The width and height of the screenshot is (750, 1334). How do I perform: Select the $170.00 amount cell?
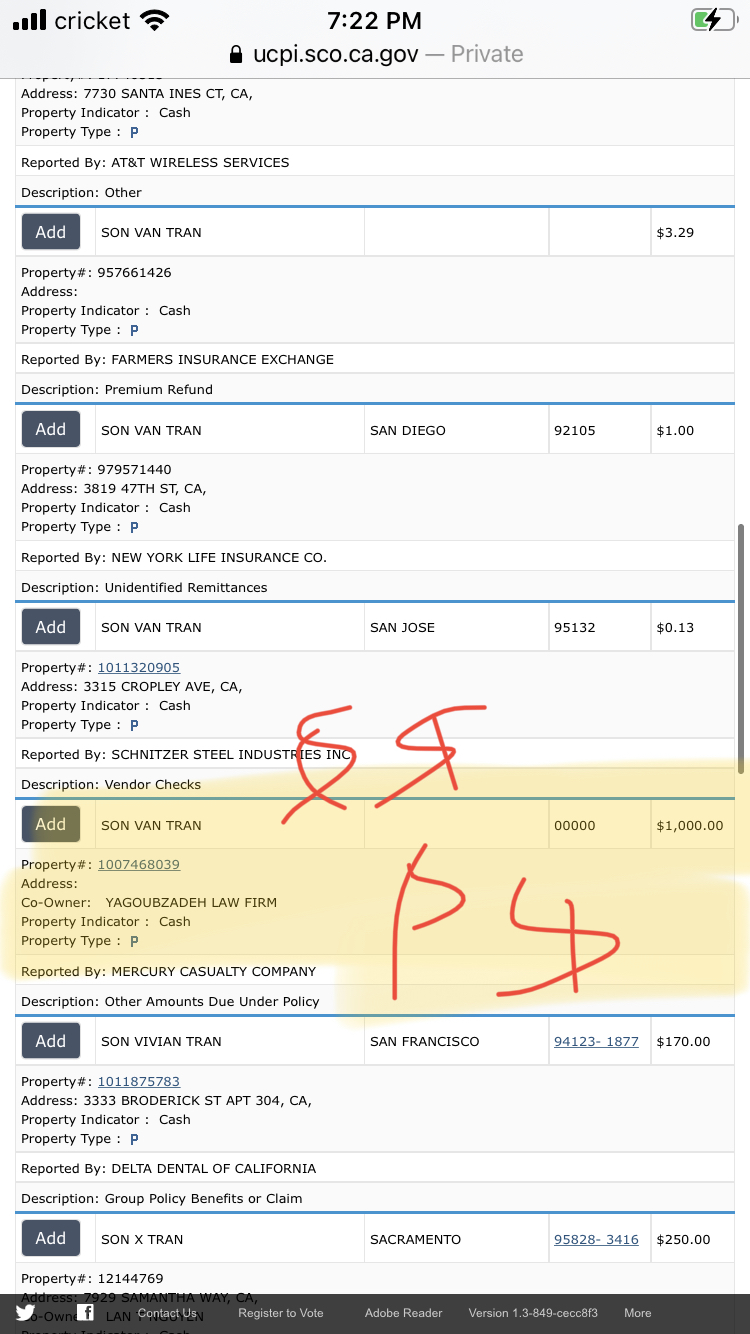click(692, 1041)
